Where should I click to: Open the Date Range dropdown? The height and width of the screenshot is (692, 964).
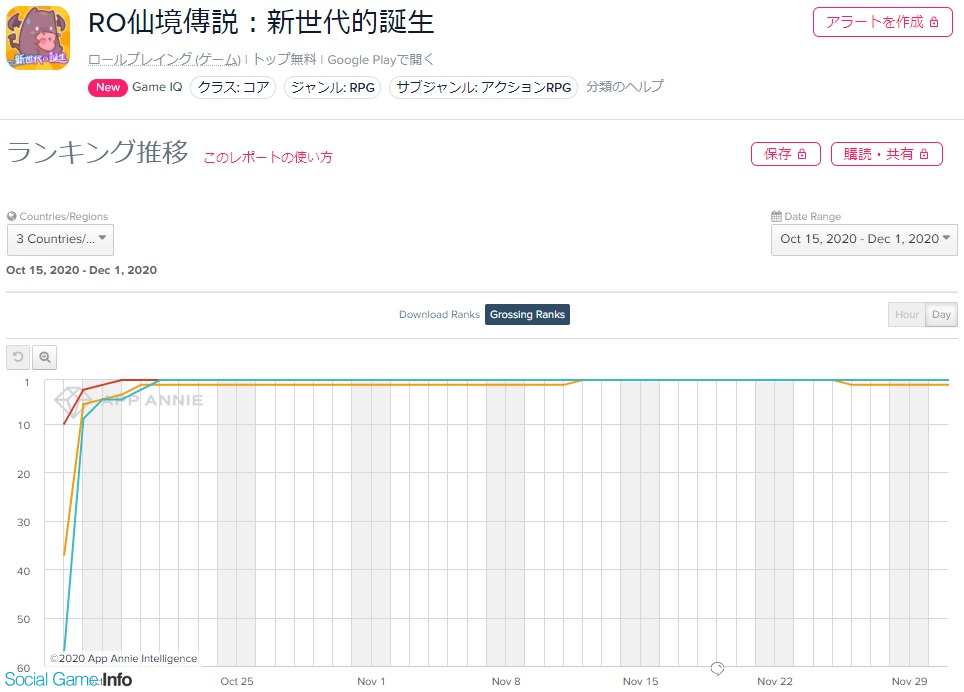pos(864,239)
